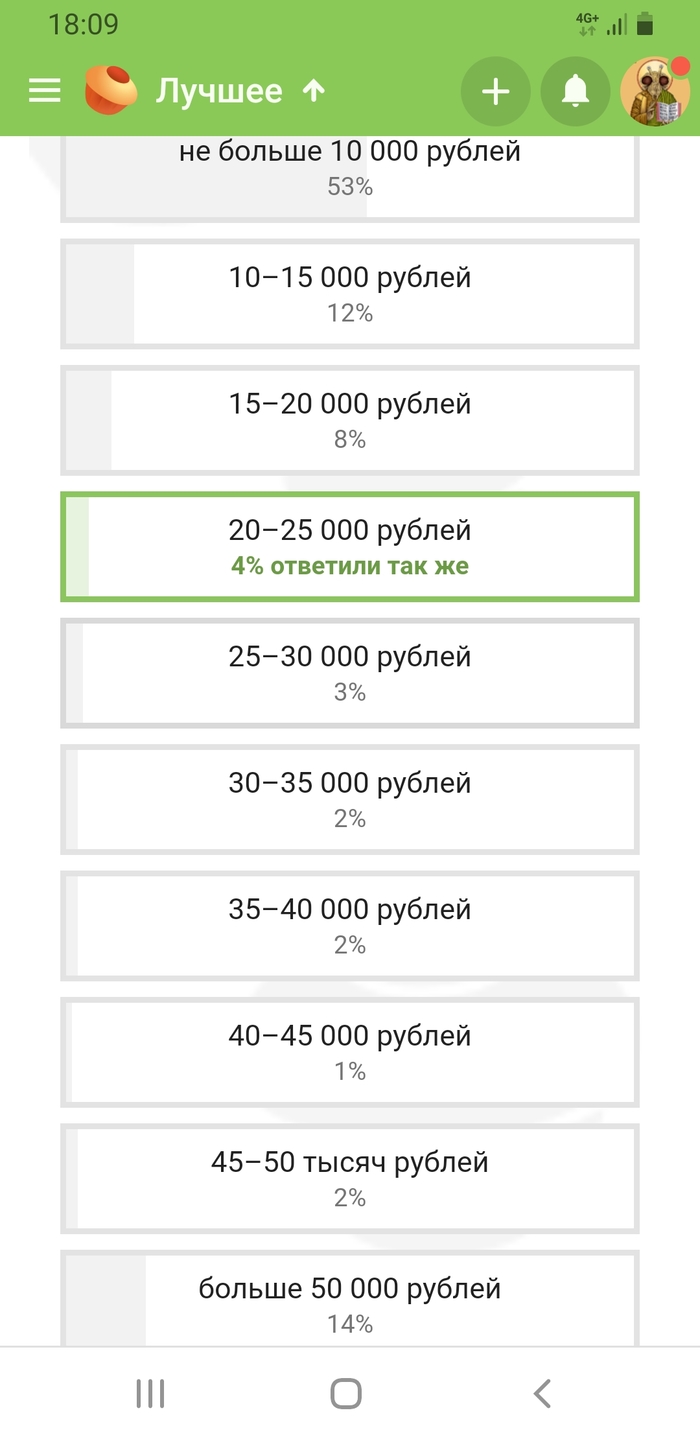
Task: Choose the "больше 50 000 рублей" option
Action: [x=350, y=1296]
